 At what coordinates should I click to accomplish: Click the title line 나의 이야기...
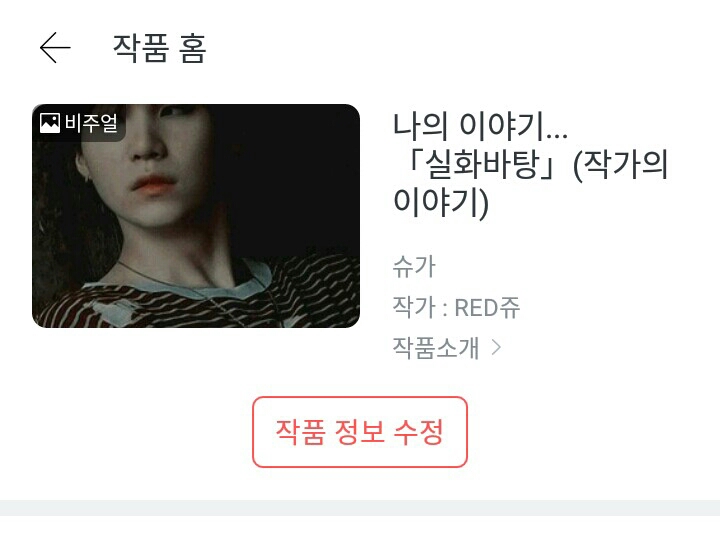[480, 126]
